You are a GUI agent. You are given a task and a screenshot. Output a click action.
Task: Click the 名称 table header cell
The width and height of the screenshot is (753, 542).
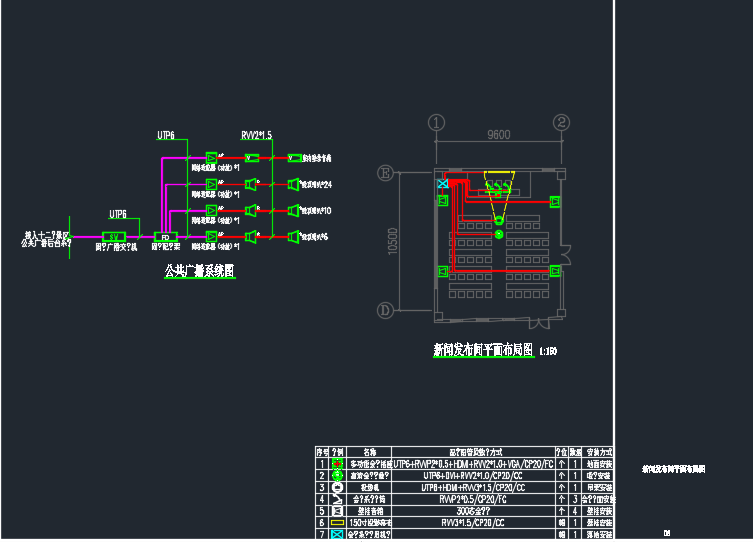point(369,452)
